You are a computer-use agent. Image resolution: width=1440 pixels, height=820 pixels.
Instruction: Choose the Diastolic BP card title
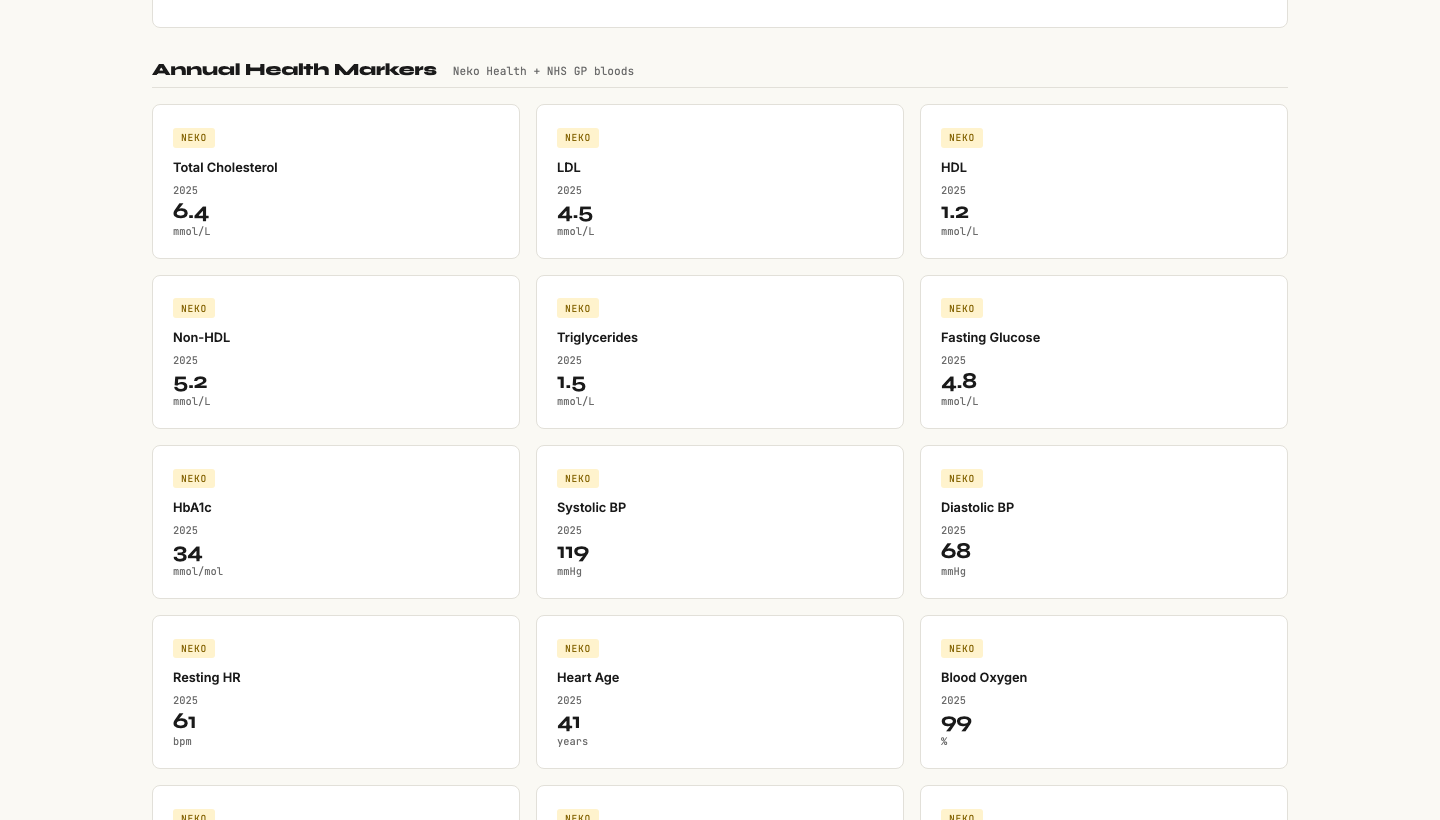[x=977, y=508]
